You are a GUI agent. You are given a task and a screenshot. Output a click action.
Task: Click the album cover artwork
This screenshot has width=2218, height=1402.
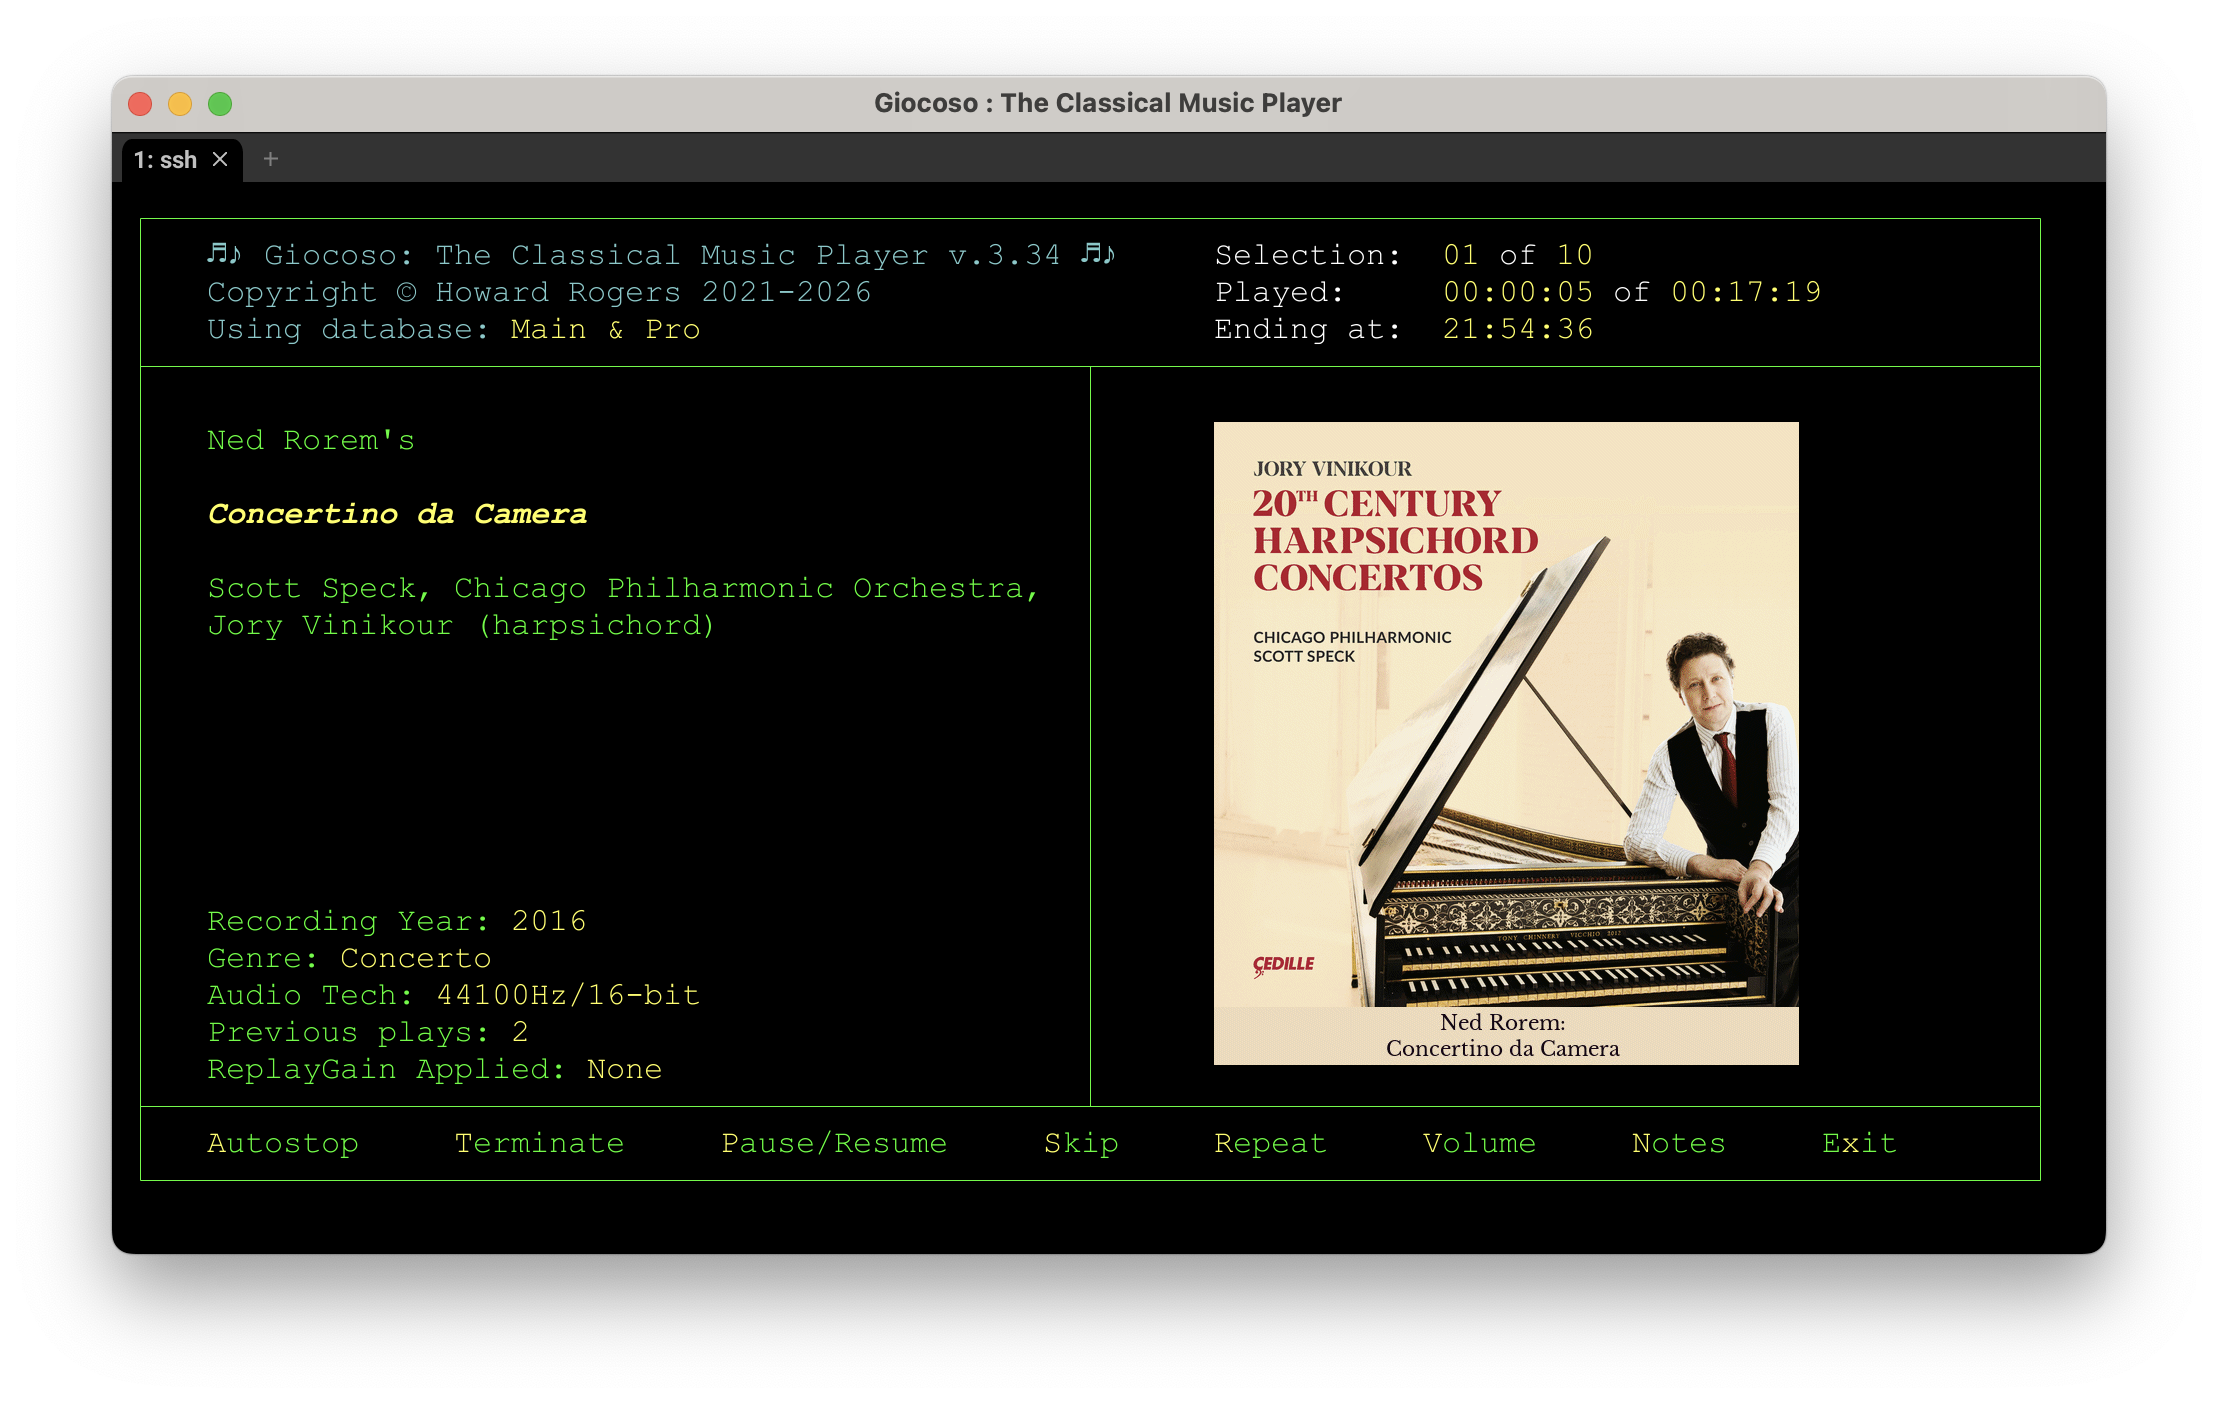(x=1505, y=744)
